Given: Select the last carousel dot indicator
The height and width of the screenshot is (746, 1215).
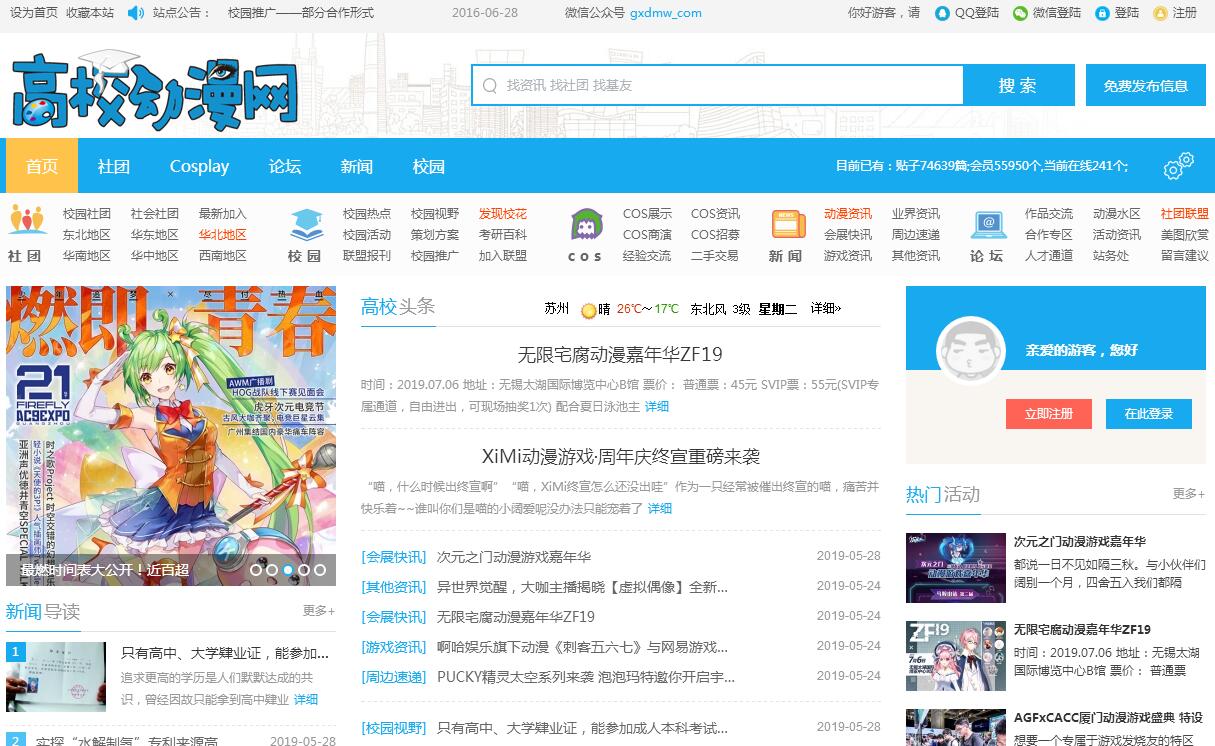Looking at the screenshot, I should pyautogui.click(x=320, y=570).
